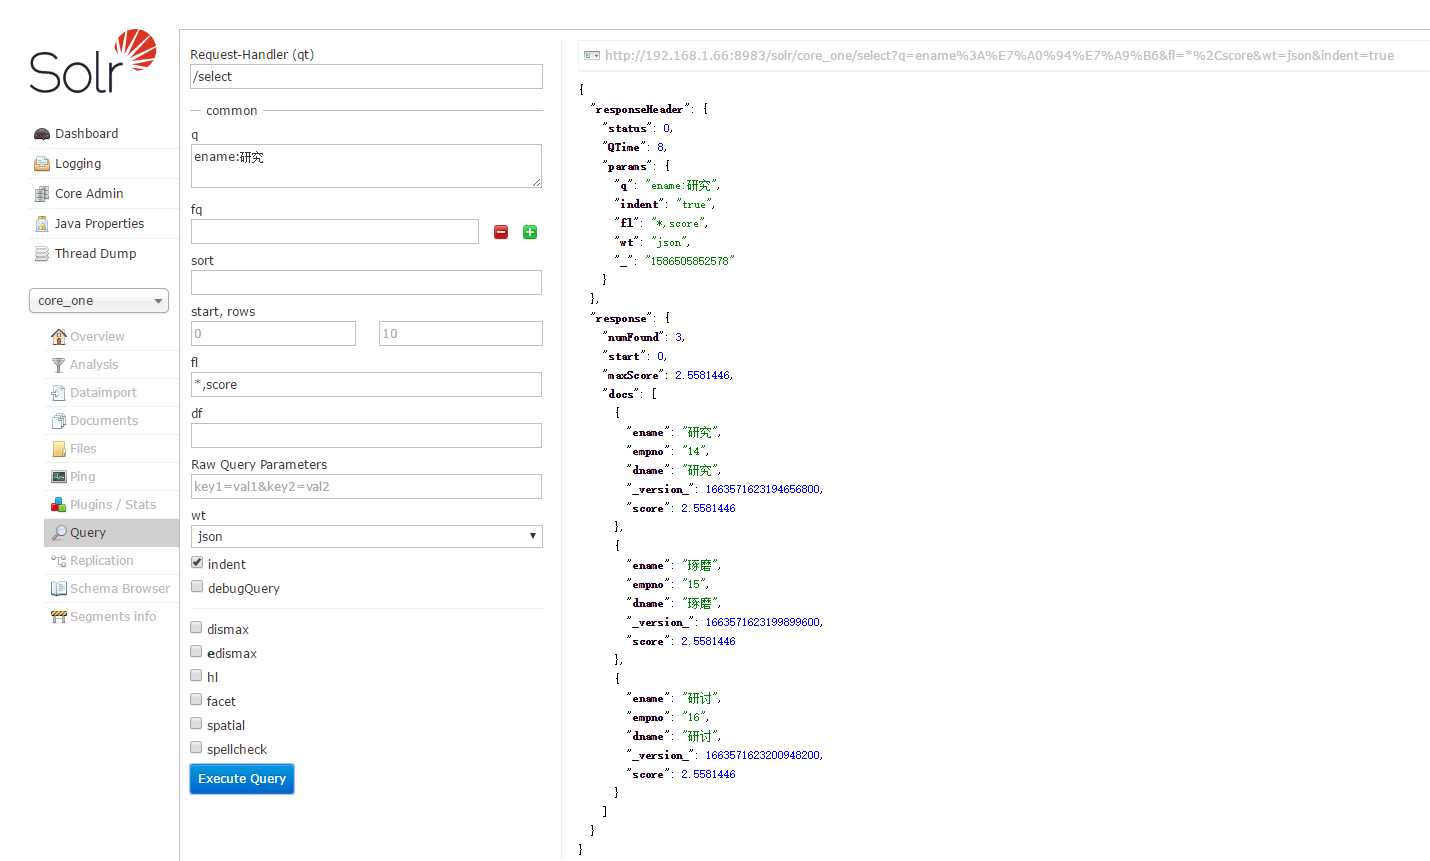The image size is (1430, 861).
Task: Open Segments info link
Action: 113,617
